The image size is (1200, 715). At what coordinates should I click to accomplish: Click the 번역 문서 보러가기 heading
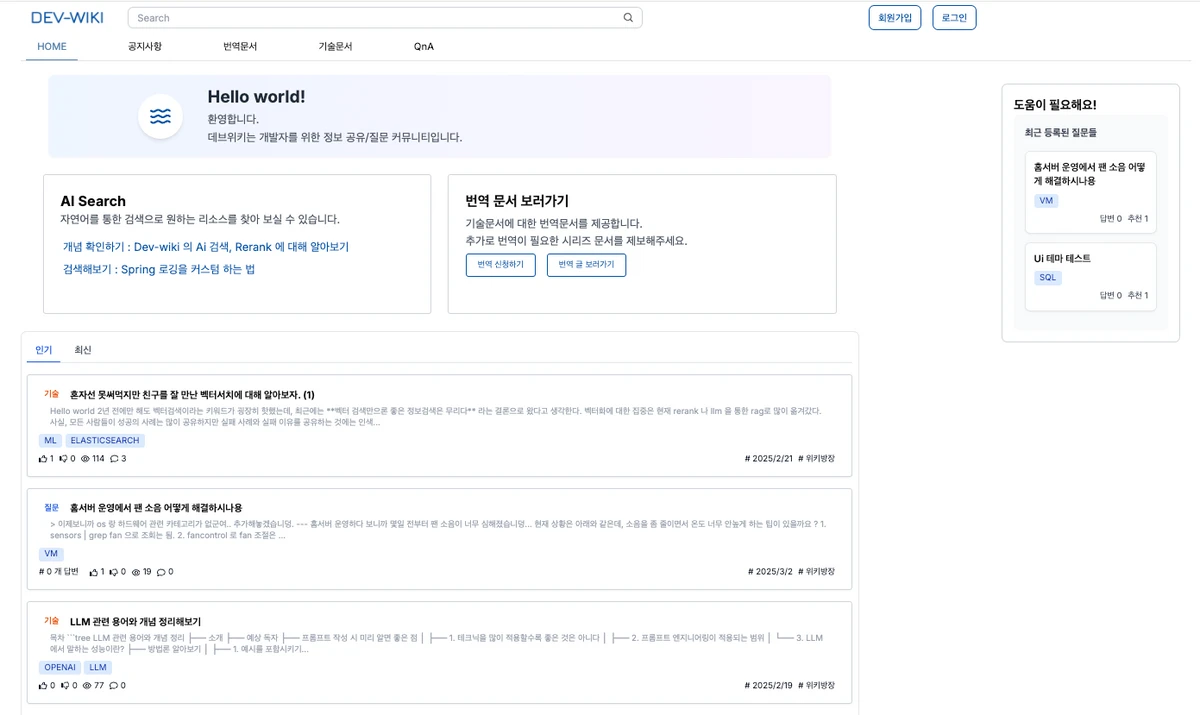coord(517,201)
